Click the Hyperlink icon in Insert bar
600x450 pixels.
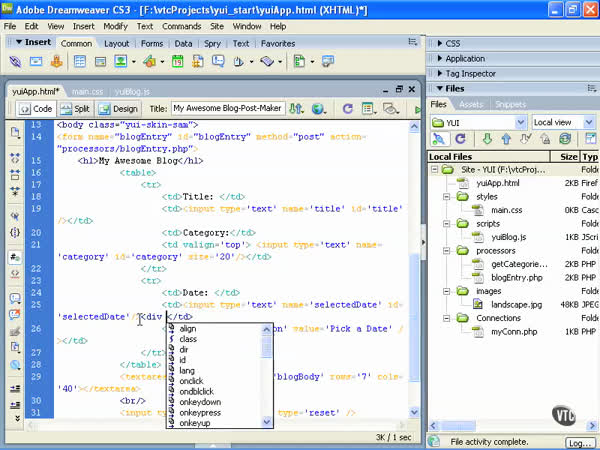pyautogui.click(x=14, y=61)
